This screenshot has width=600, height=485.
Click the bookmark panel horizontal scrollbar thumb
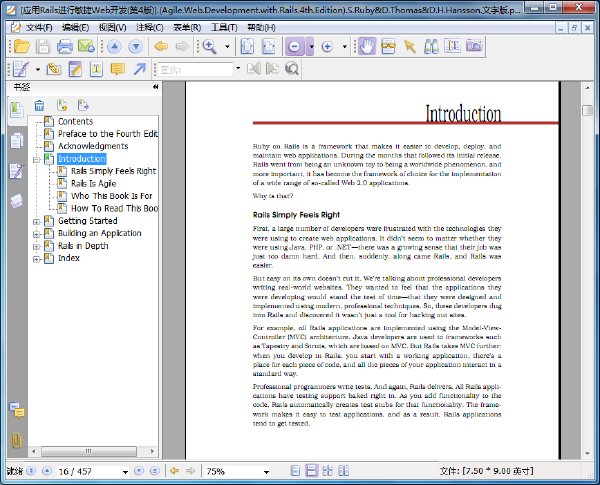click(x=88, y=451)
